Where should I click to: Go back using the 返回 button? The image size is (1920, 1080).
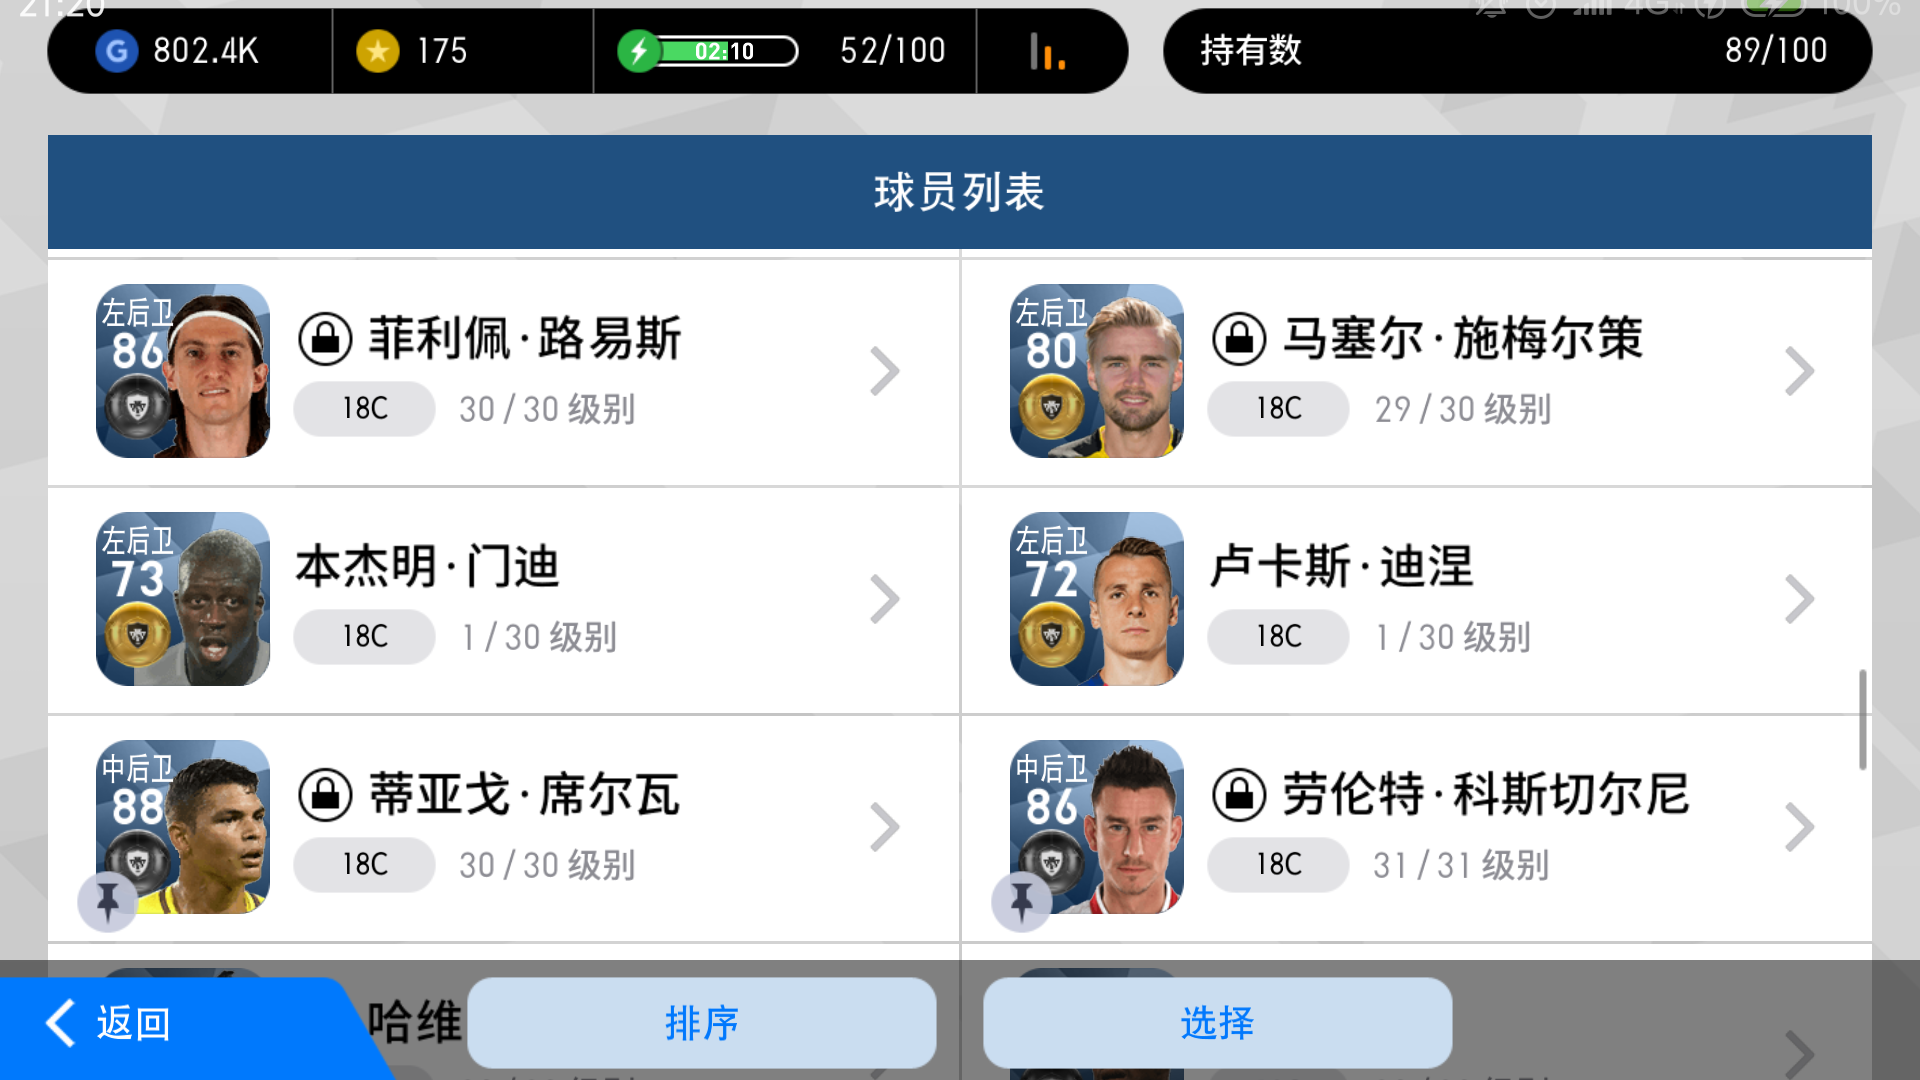(x=110, y=1024)
